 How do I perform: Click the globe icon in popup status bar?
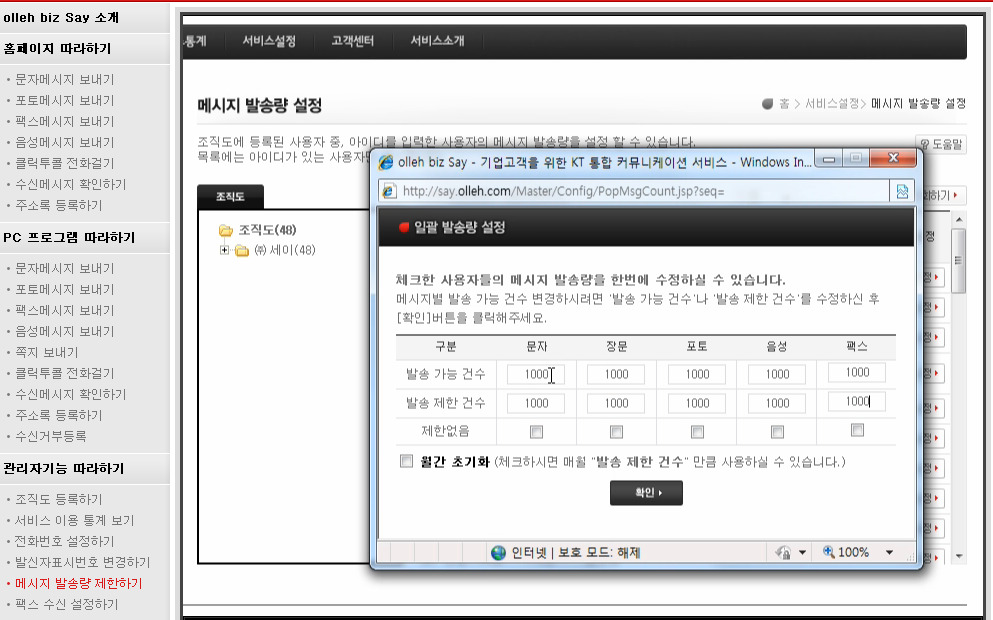498,553
